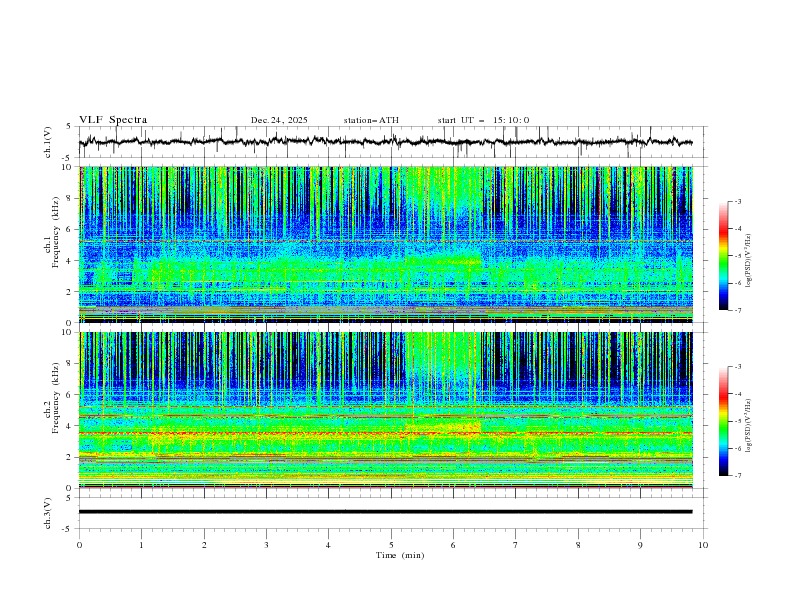Click the date 'Dec.24, 2025'
Image resolution: width=792 pixels, height=612 pixels.
[279, 120]
